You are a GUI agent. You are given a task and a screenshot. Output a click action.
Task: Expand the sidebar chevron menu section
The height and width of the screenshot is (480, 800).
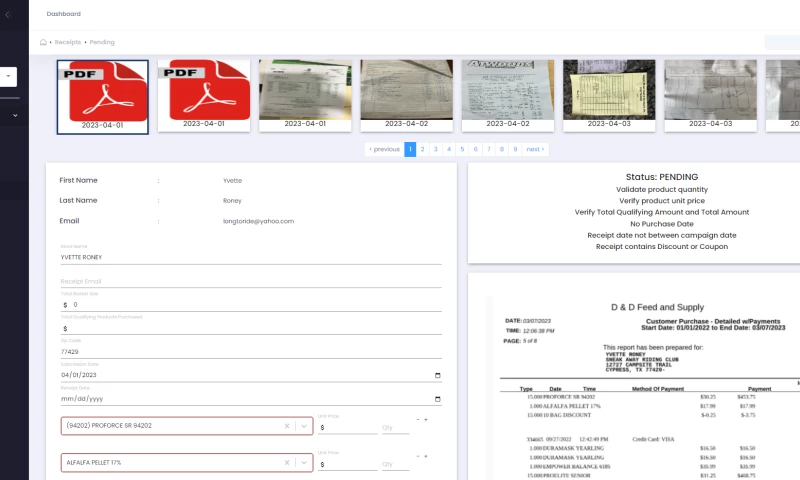(15, 115)
